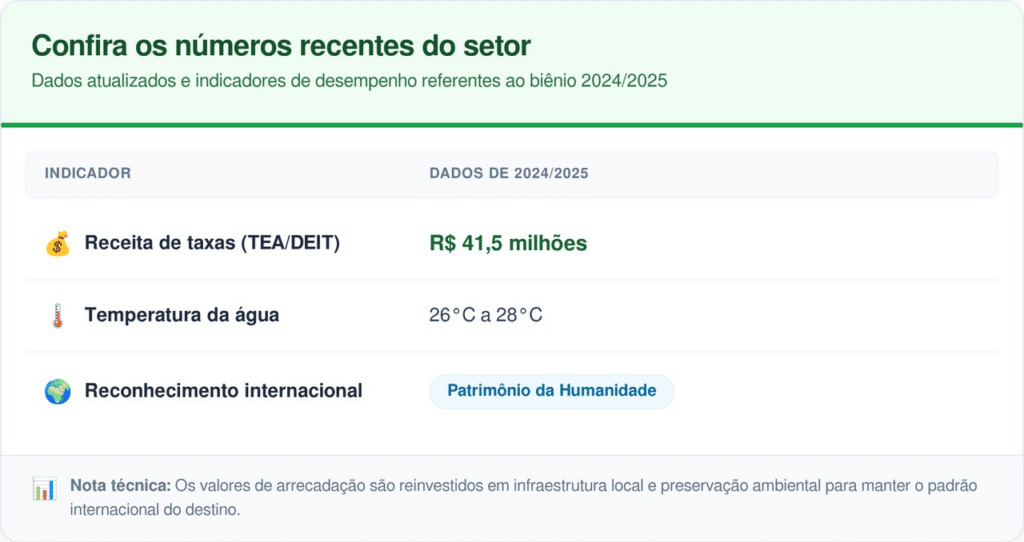Select the "Patrimônio da Humanidade" badge
The image size is (1024, 542).
tap(552, 391)
